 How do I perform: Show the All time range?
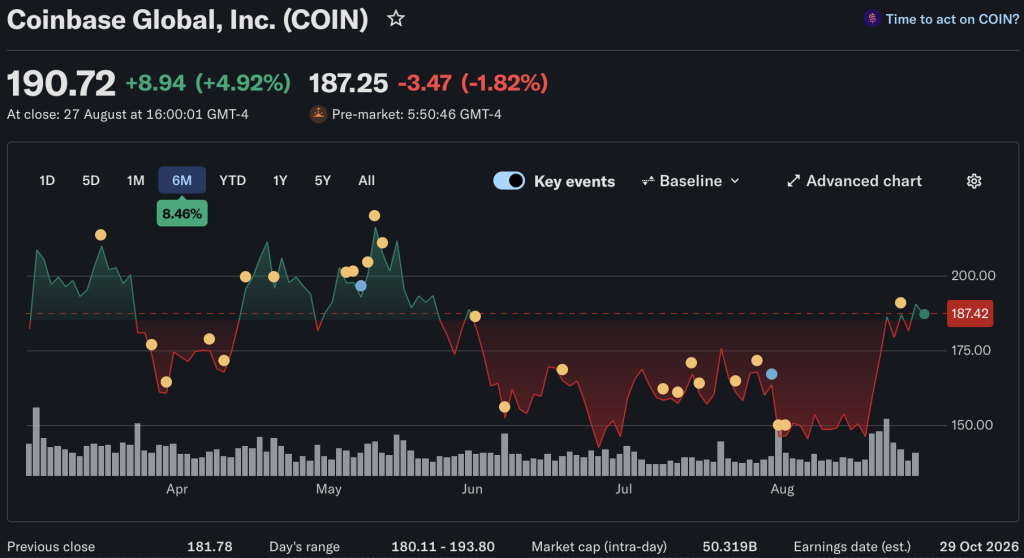tap(366, 180)
